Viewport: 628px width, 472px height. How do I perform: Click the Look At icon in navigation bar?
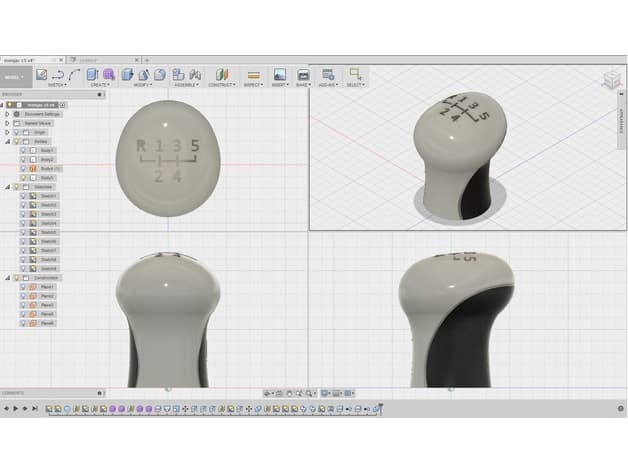click(x=280, y=393)
